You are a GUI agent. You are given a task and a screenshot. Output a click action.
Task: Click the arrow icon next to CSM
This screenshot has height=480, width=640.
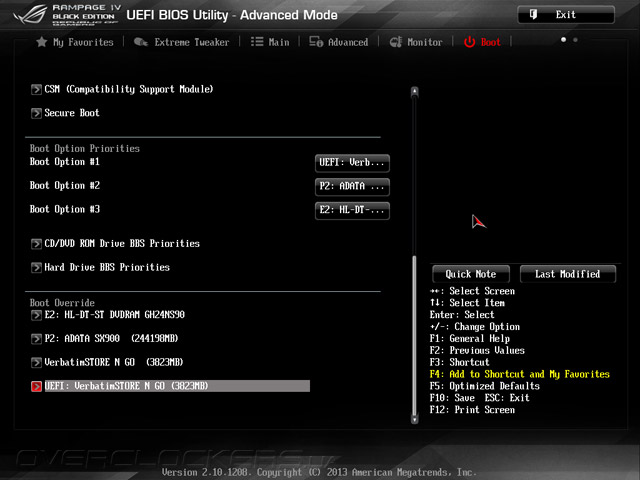tap(36, 89)
